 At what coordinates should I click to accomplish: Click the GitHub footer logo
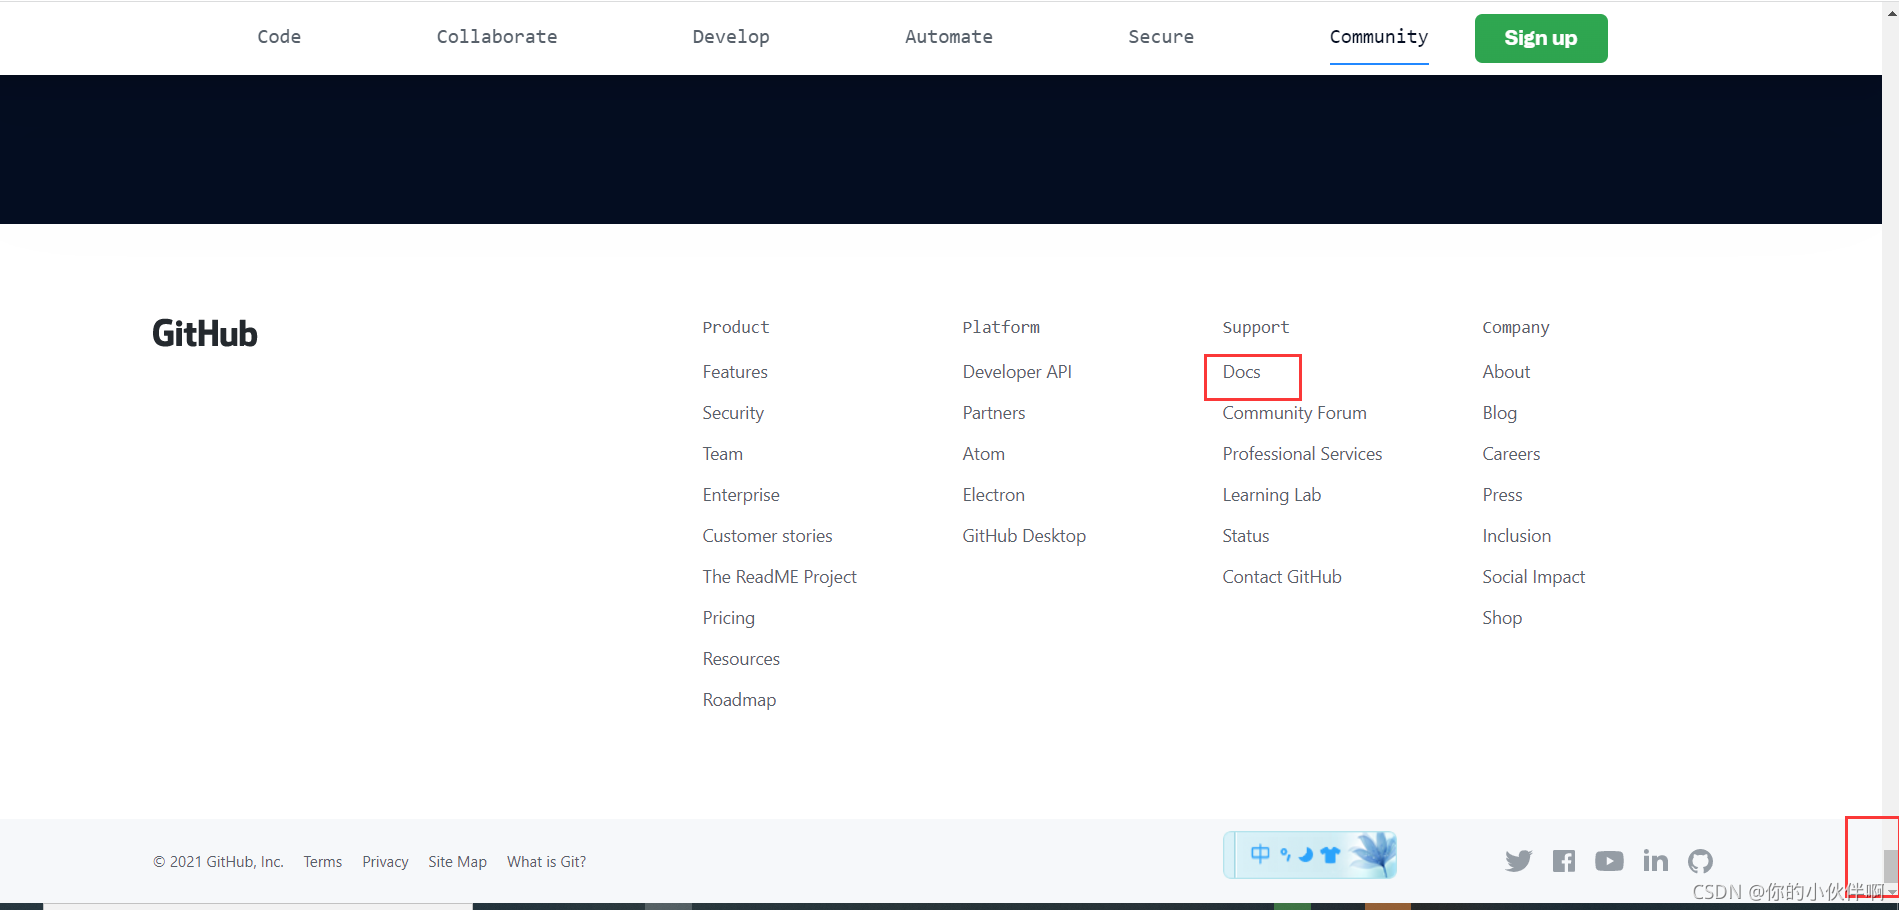pyautogui.click(x=205, y=333)
